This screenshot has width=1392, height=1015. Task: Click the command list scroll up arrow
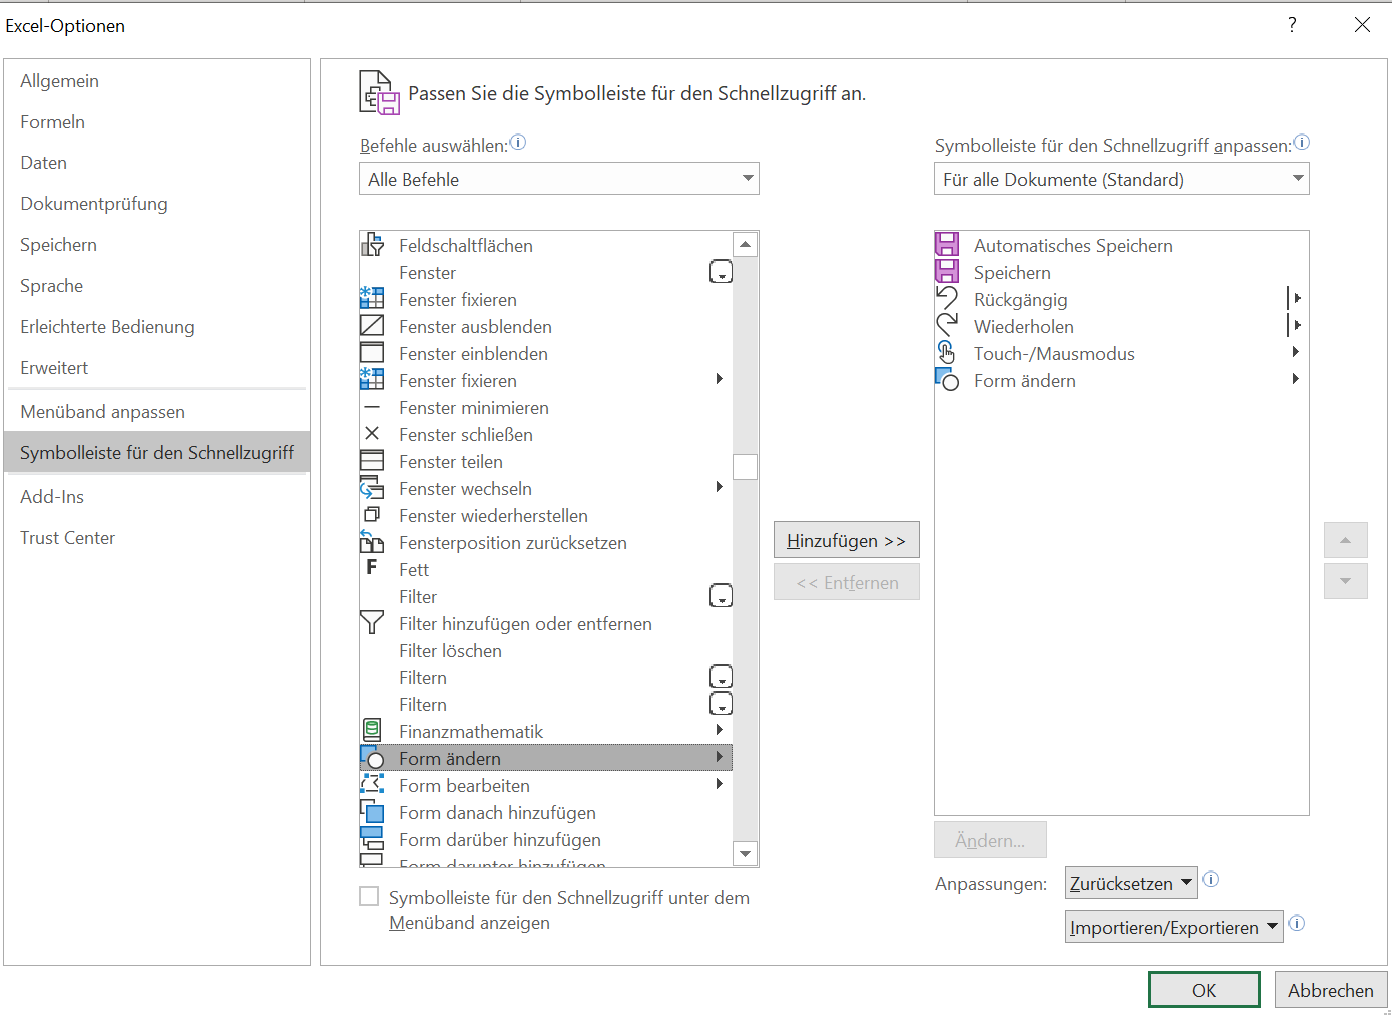745,244
